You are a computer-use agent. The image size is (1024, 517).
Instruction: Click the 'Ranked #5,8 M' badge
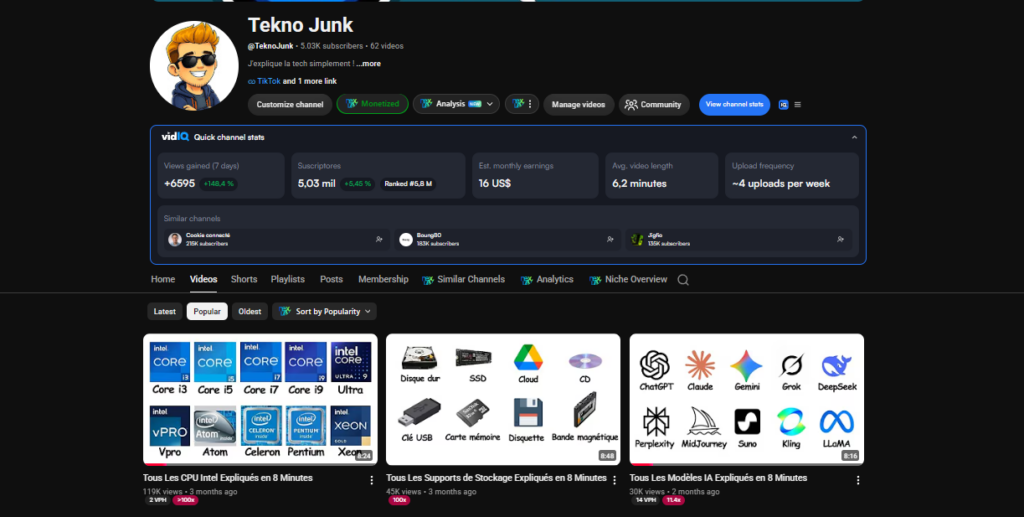pyautogui.click(x=408, y=184)
